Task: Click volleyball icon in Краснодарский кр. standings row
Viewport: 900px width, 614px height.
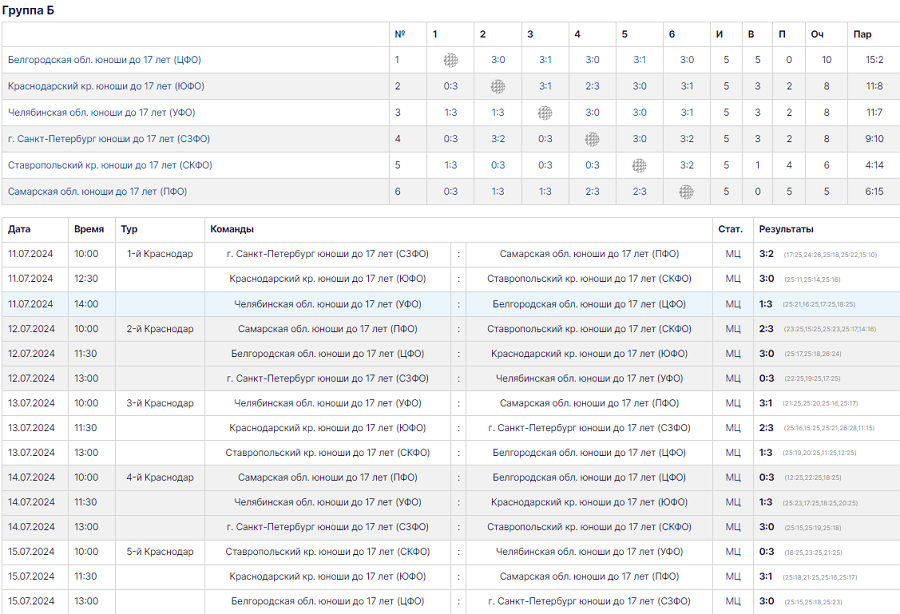Action: (498, 87)
